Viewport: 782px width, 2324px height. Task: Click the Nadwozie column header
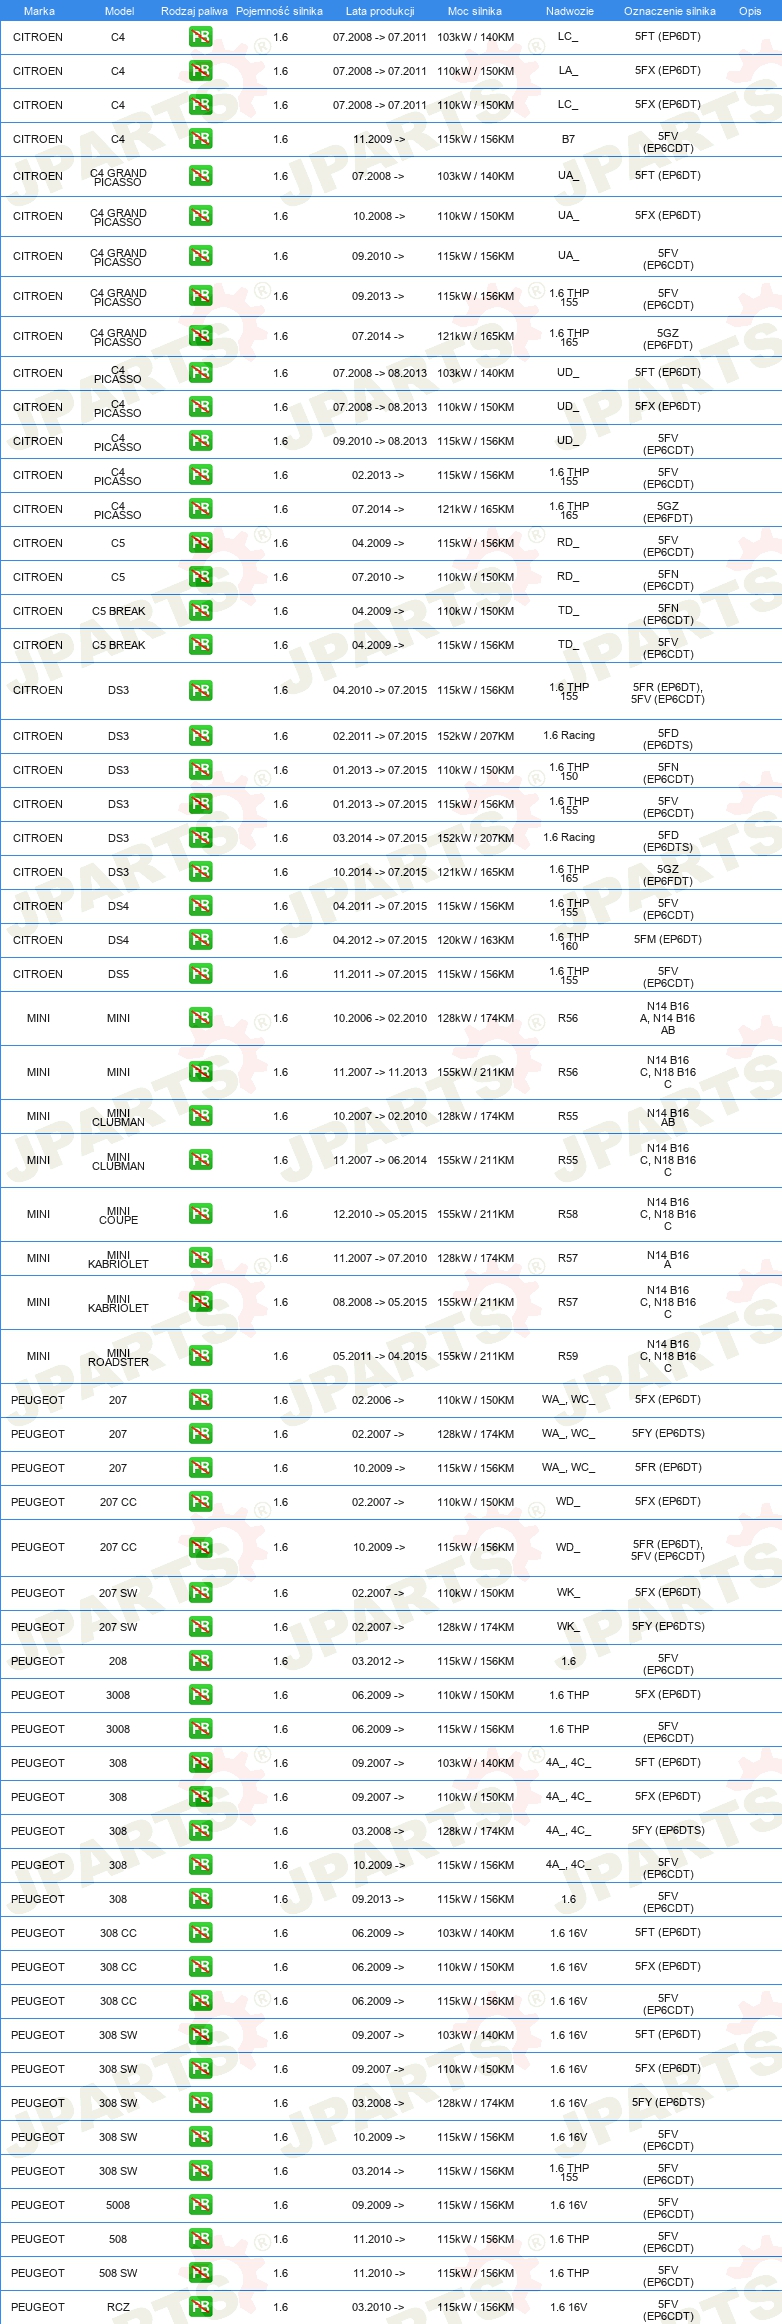click(570, 11)
